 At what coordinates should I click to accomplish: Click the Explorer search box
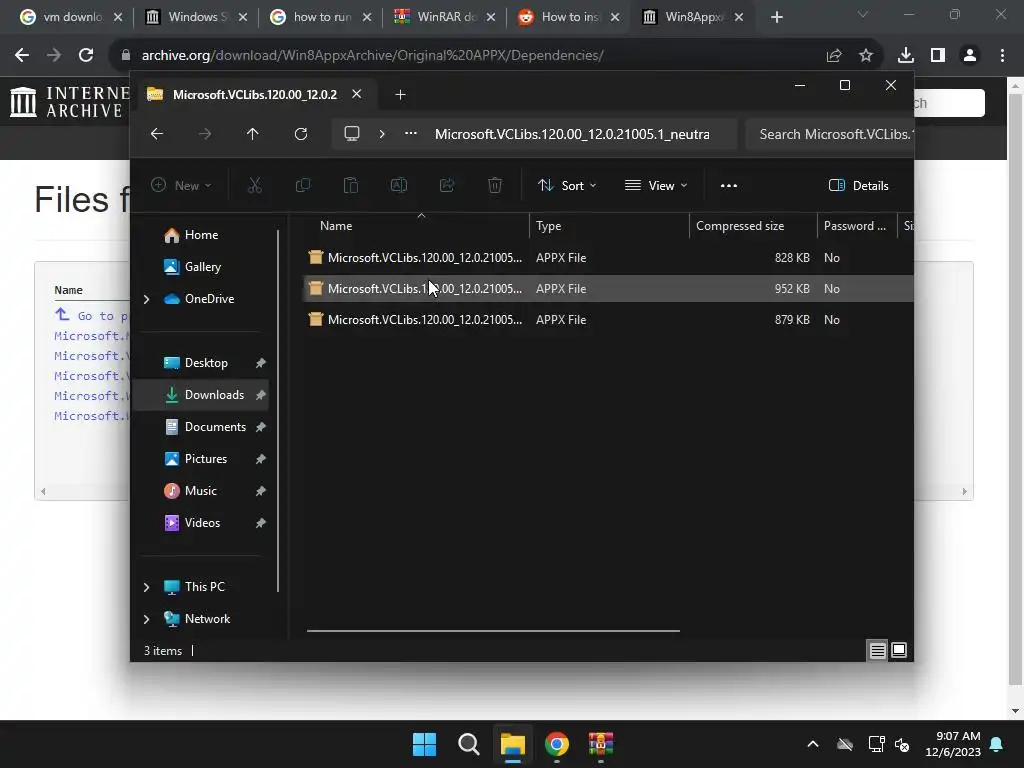829,135
